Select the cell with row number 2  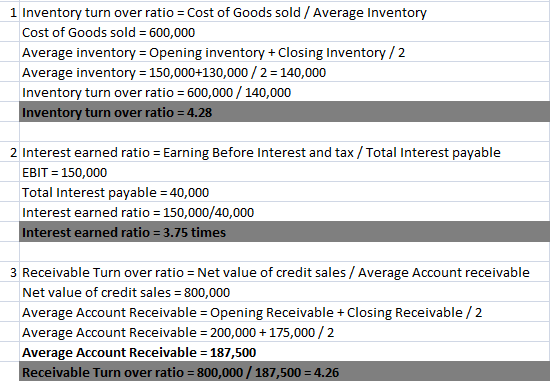[x=9, y=152]
